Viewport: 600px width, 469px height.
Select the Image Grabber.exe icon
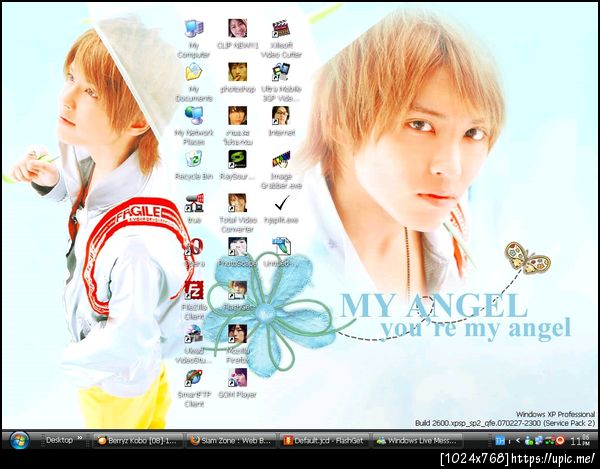click(281, 159)
